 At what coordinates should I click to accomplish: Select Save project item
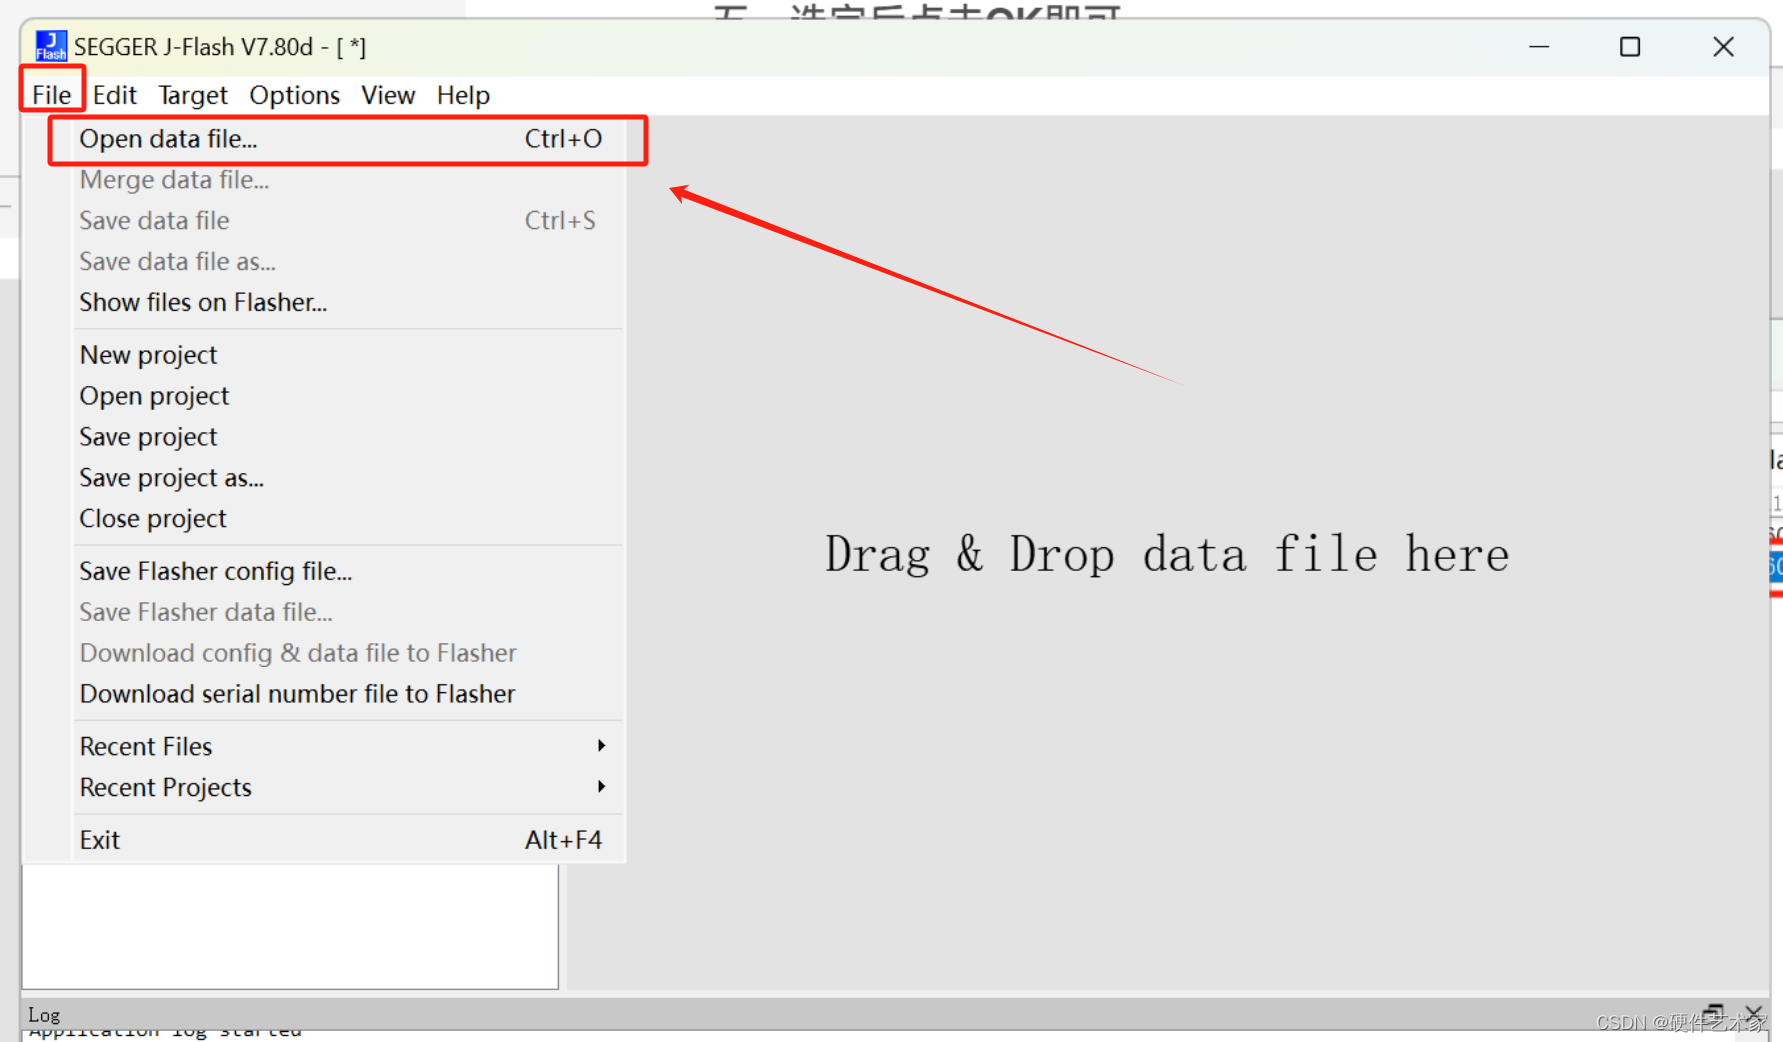click(x=348, y=437)
